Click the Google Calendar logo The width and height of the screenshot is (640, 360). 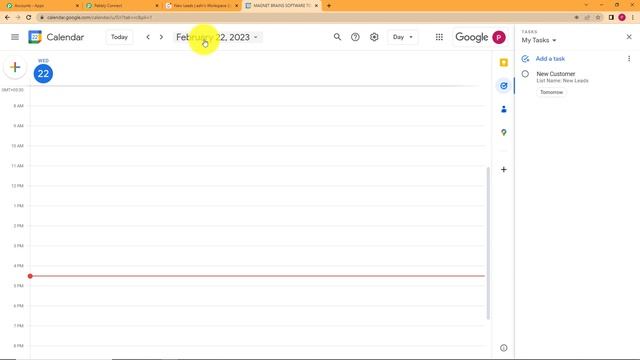point(35,37)
